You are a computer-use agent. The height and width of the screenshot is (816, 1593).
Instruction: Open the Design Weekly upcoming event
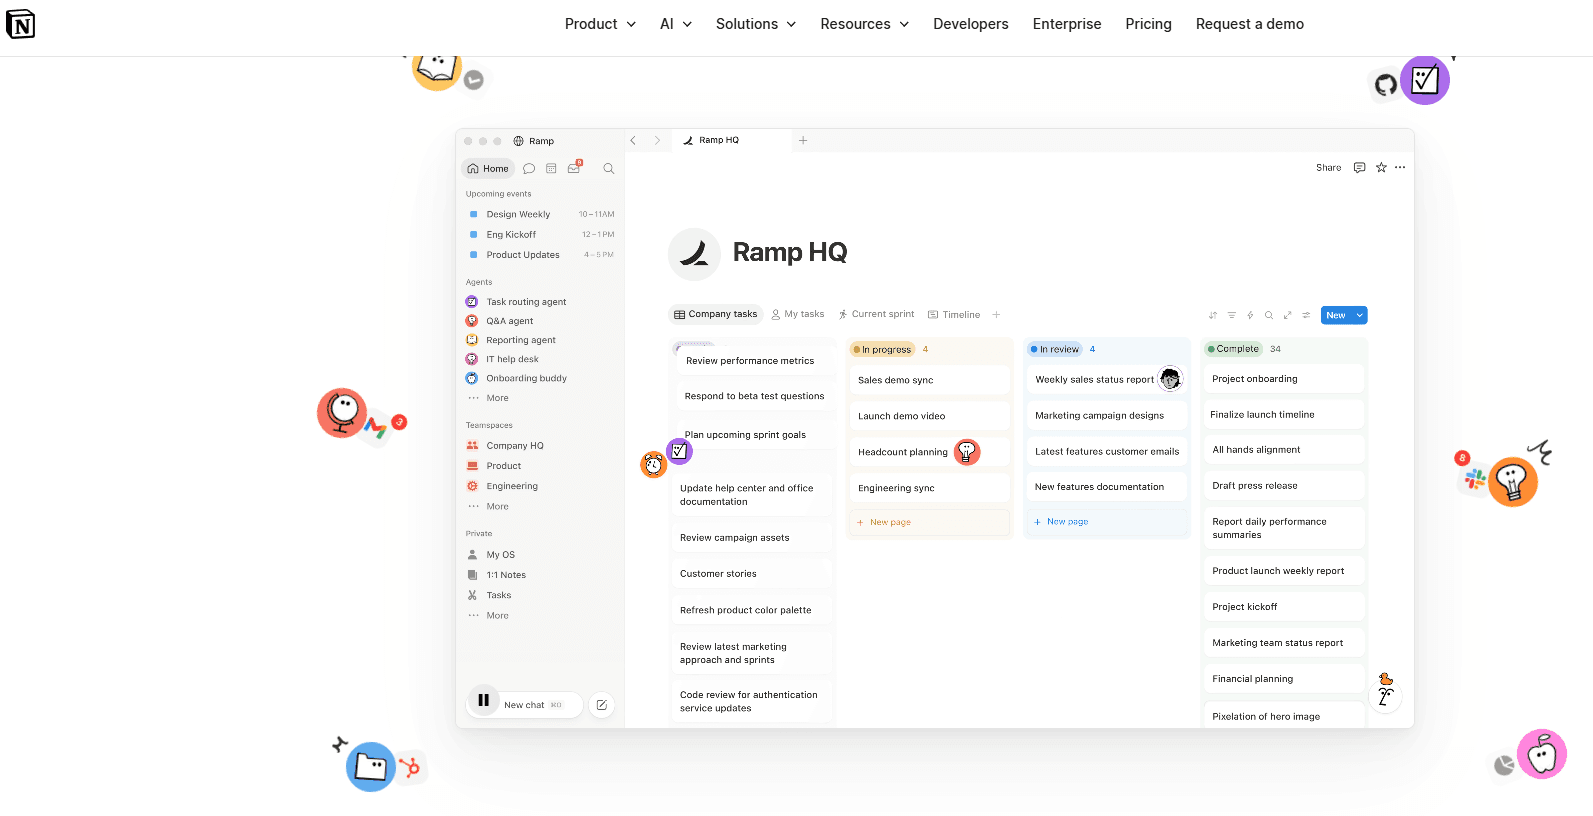click(540, 215)
